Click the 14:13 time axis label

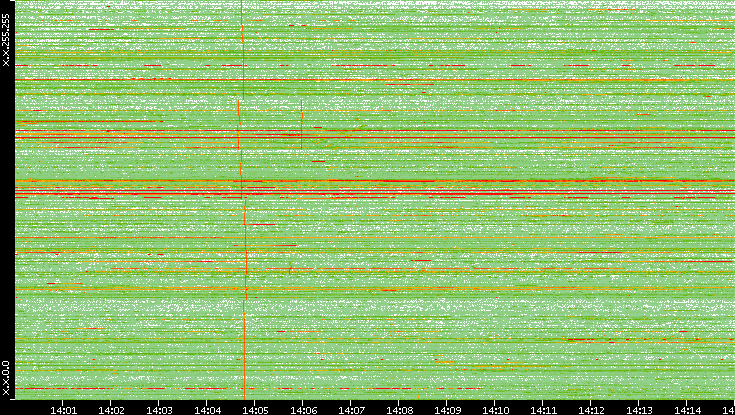click(639, 410)
